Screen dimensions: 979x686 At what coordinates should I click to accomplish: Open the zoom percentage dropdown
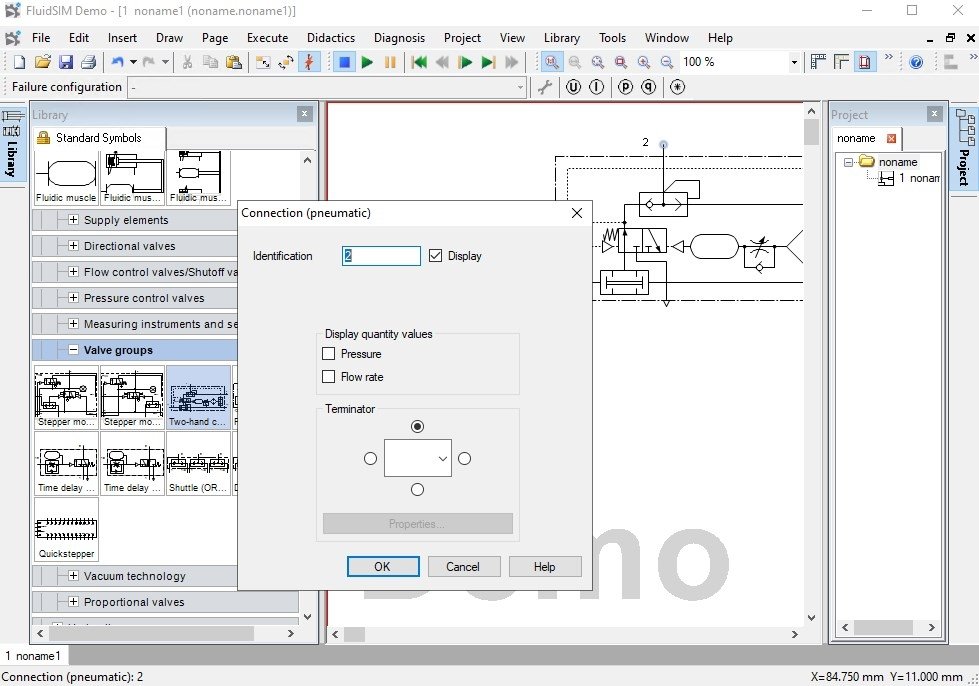pyautogui.click(x=794, y=62)
